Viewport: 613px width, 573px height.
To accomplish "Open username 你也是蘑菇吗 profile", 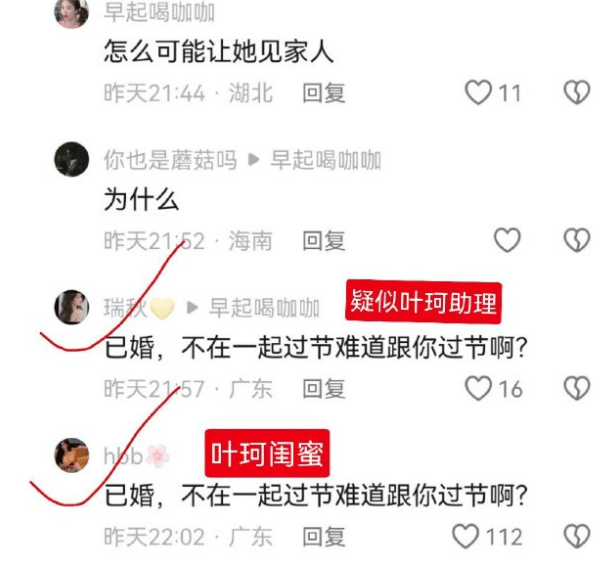I will [x=170, y=160].
